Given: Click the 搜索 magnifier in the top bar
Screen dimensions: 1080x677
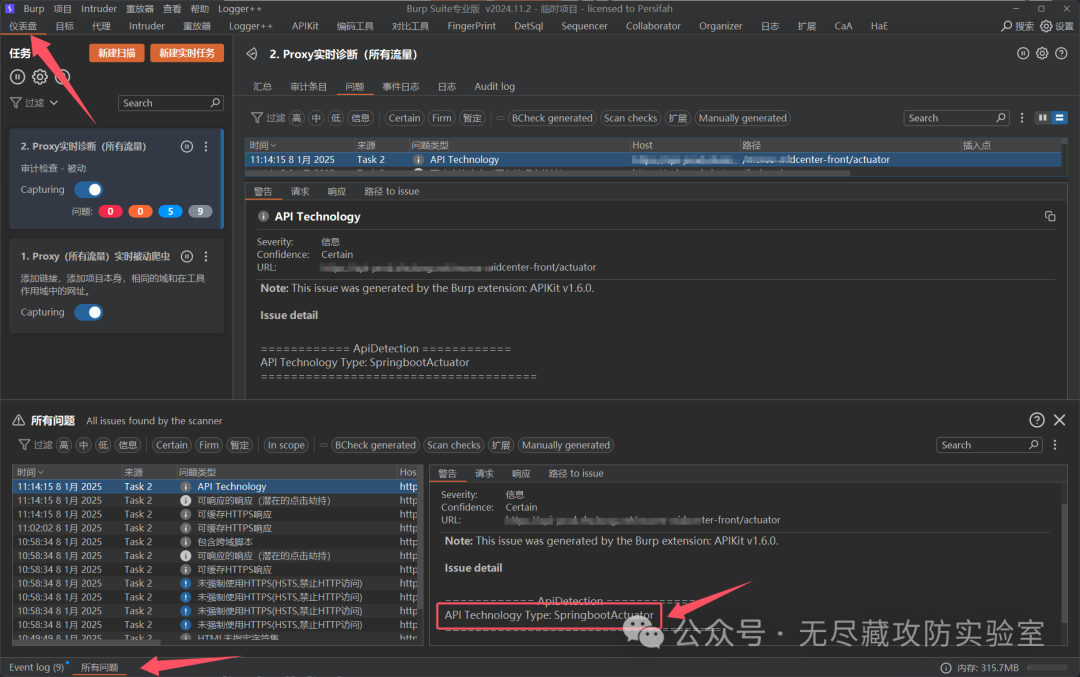Looking at the screenshot, I should coord(1007,26).
